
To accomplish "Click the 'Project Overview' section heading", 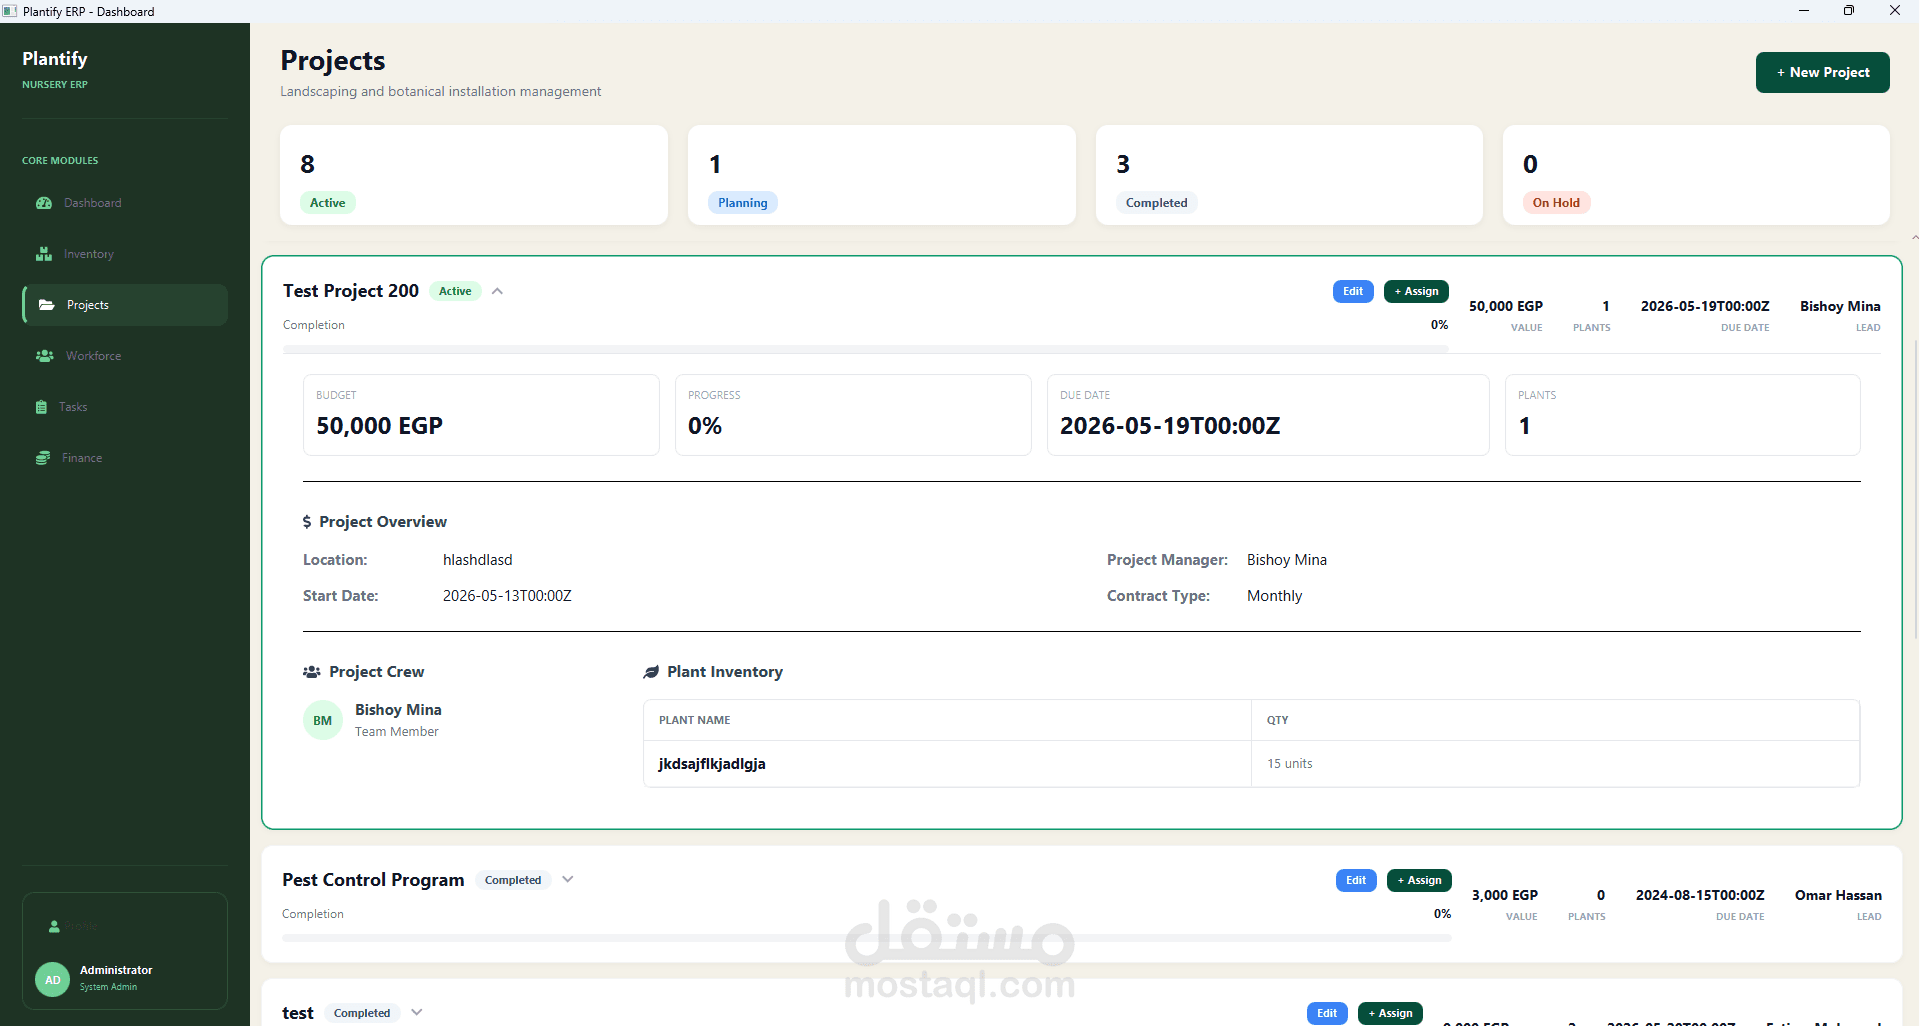I will pos(383,522).
